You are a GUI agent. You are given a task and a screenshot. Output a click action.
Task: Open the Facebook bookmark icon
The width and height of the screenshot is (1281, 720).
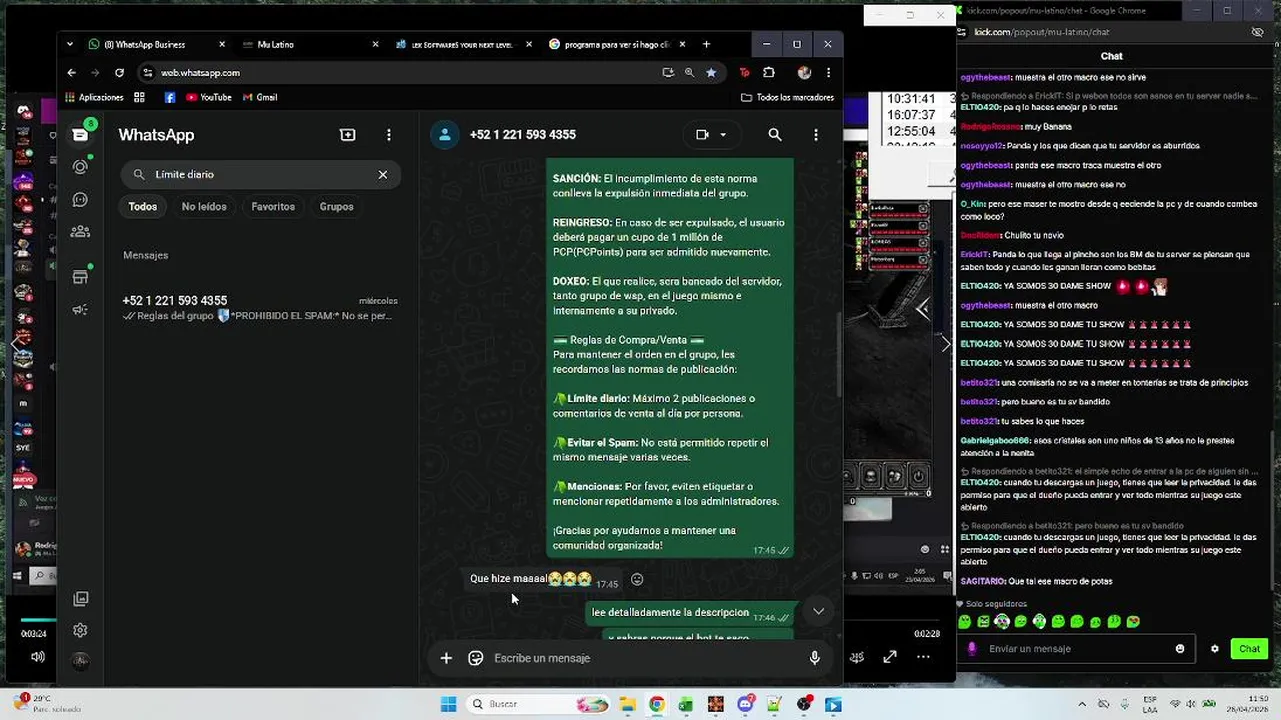pyautogui.click(x=169, y=97)
